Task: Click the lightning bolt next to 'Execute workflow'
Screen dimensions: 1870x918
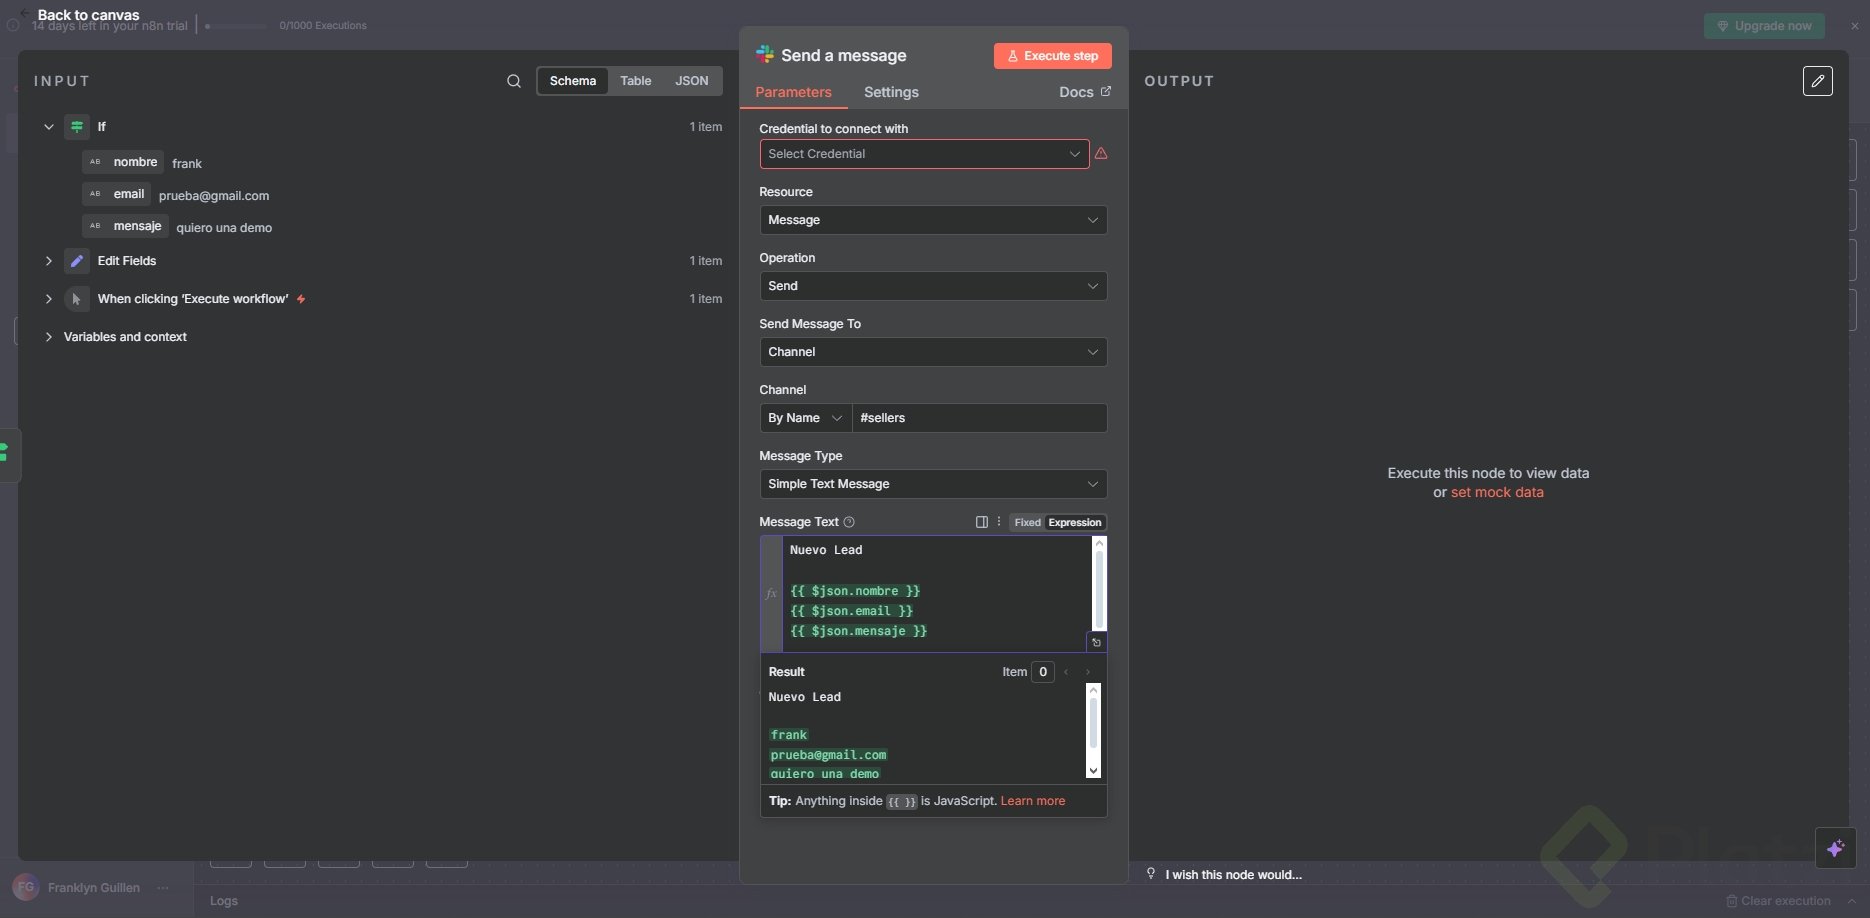Action: pyautogui.click(x=301, y=299)
